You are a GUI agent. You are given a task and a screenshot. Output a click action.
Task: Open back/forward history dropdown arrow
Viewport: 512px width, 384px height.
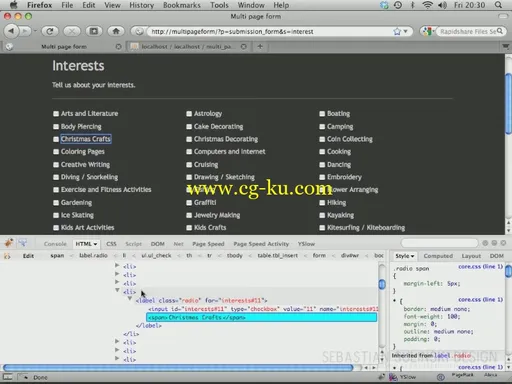pos(35,31)
